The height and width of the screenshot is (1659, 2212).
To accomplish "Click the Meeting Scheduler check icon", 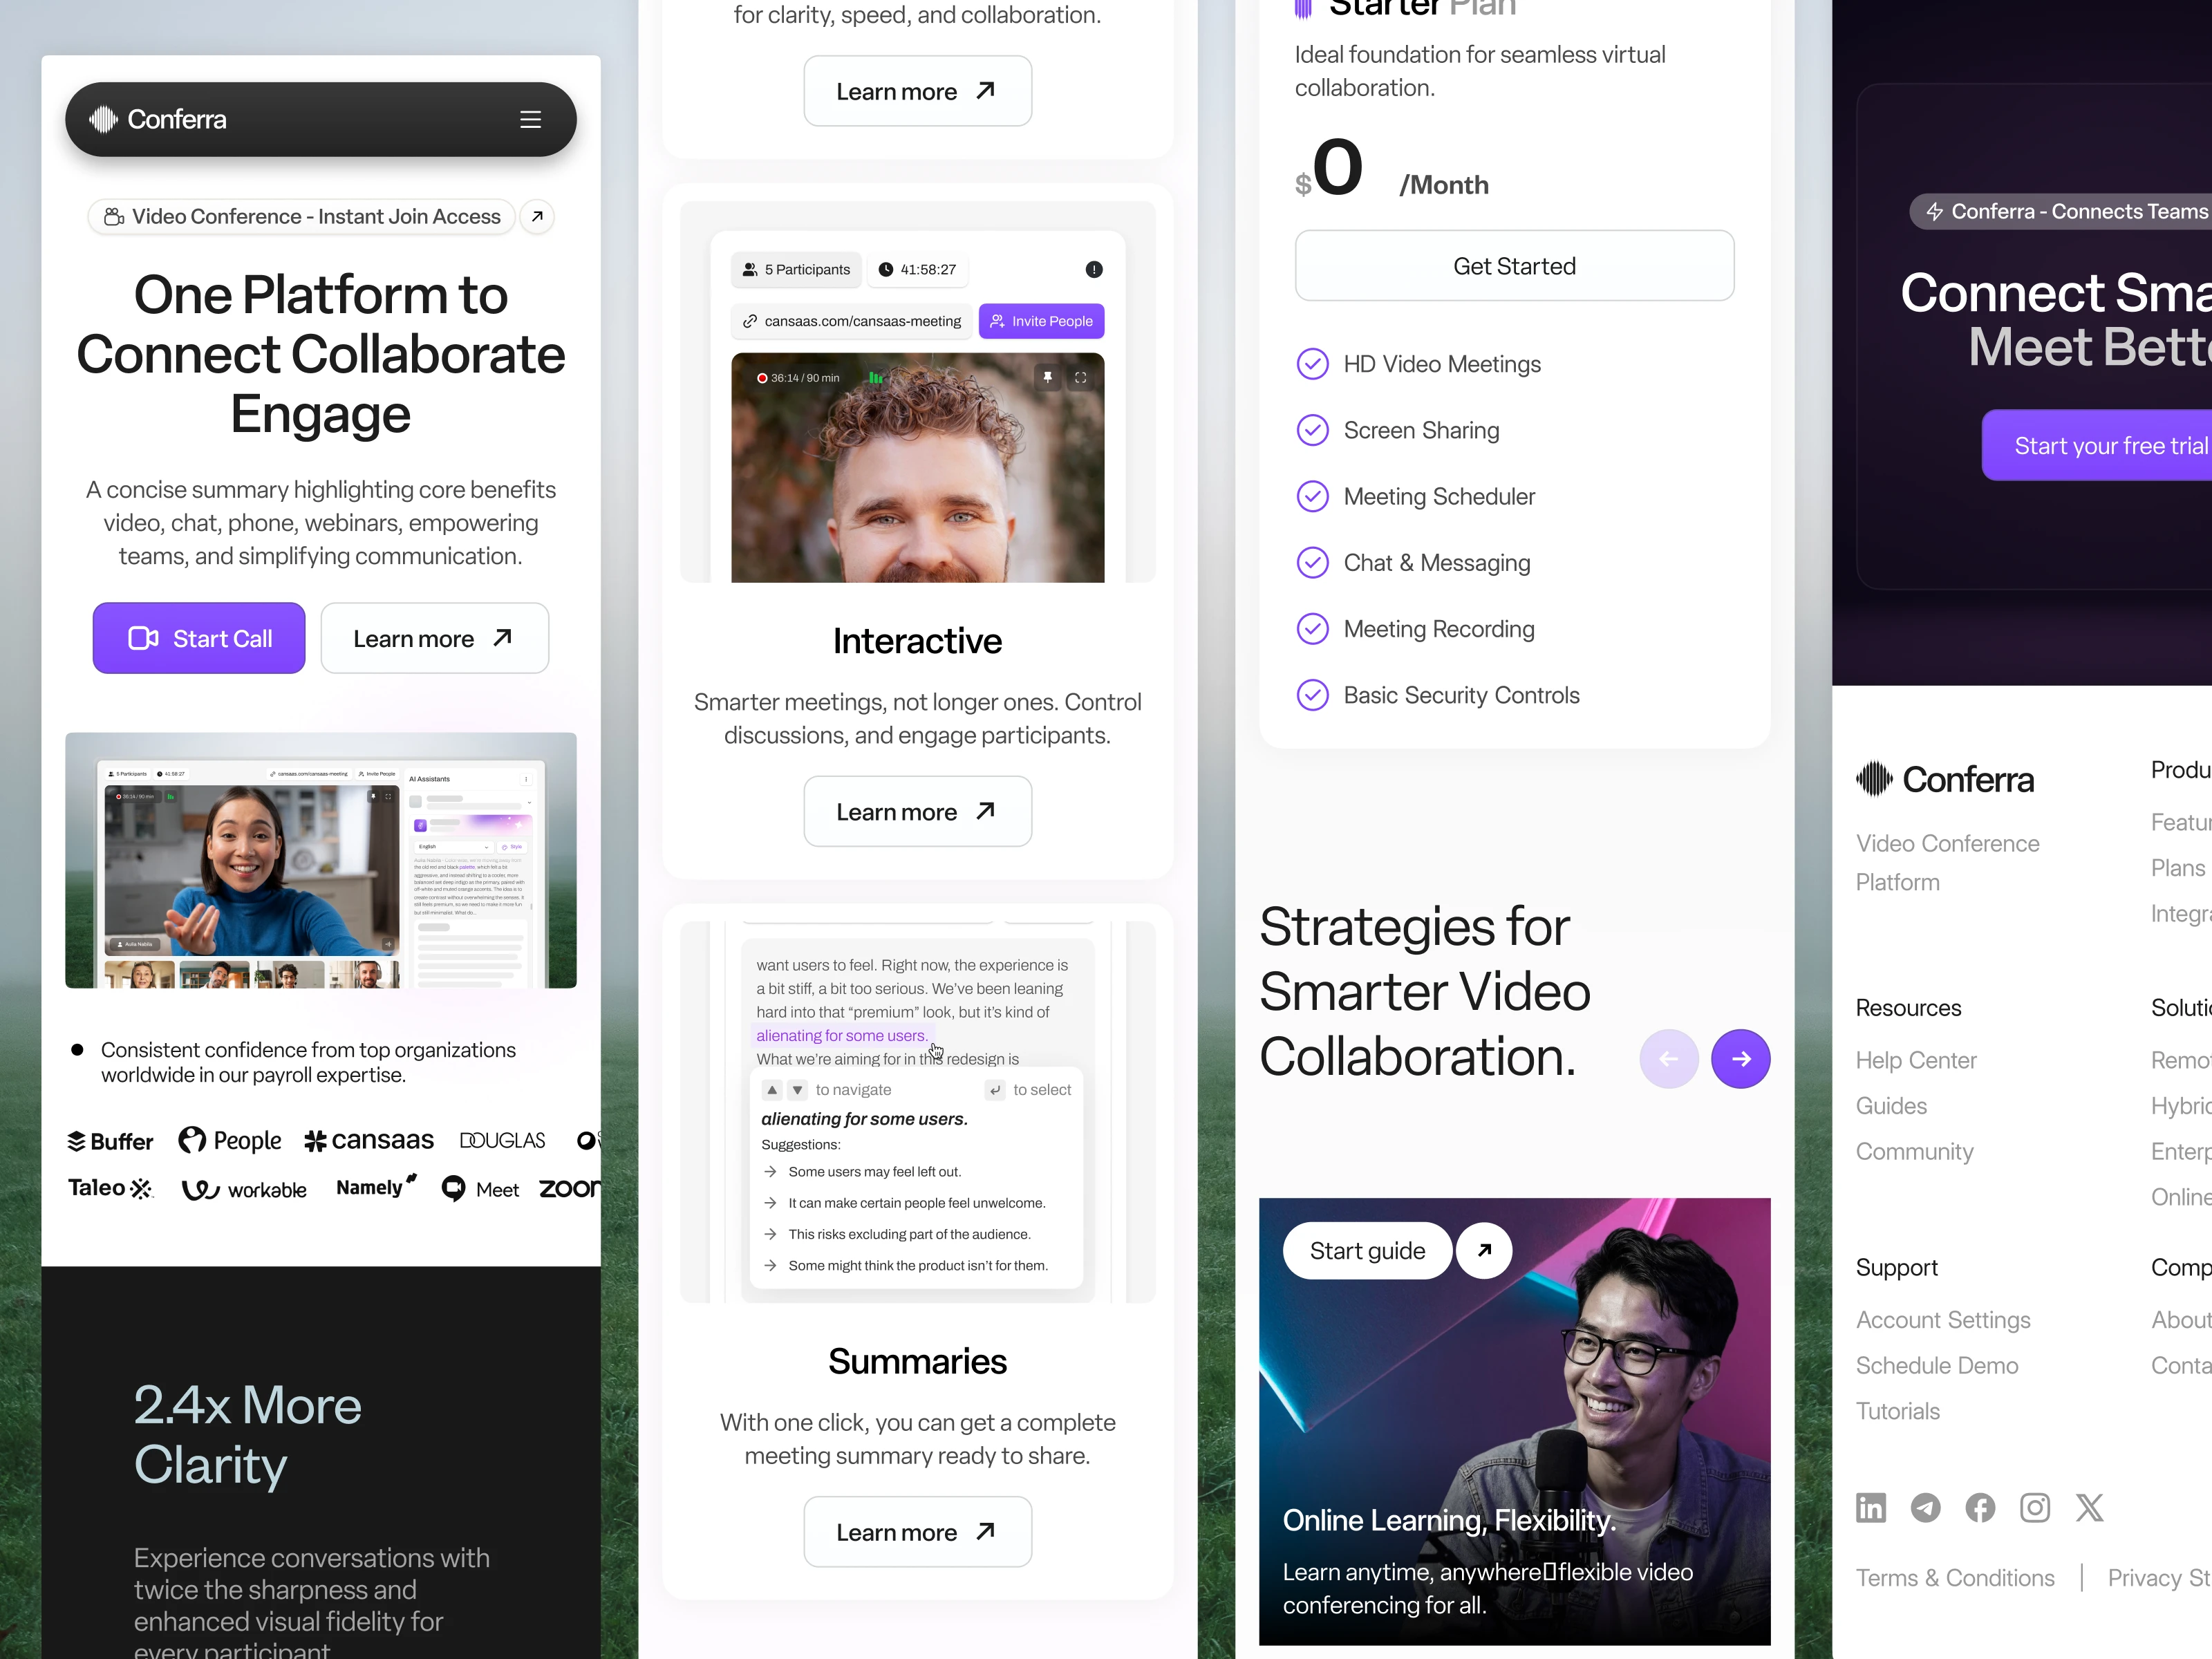I will point(1312,496).
